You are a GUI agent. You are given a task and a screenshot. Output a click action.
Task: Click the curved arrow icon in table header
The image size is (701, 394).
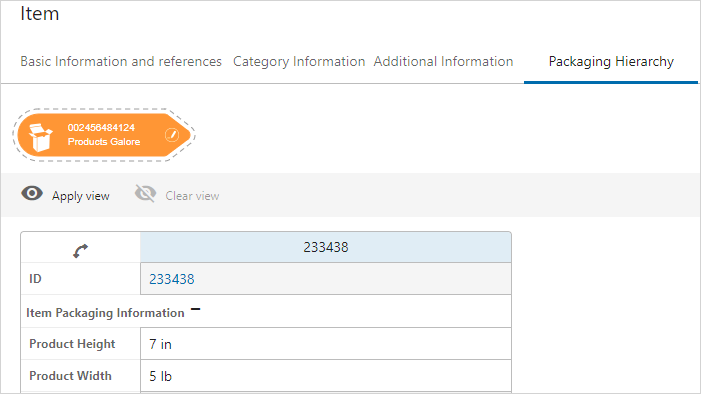click(x=80, y=251)
